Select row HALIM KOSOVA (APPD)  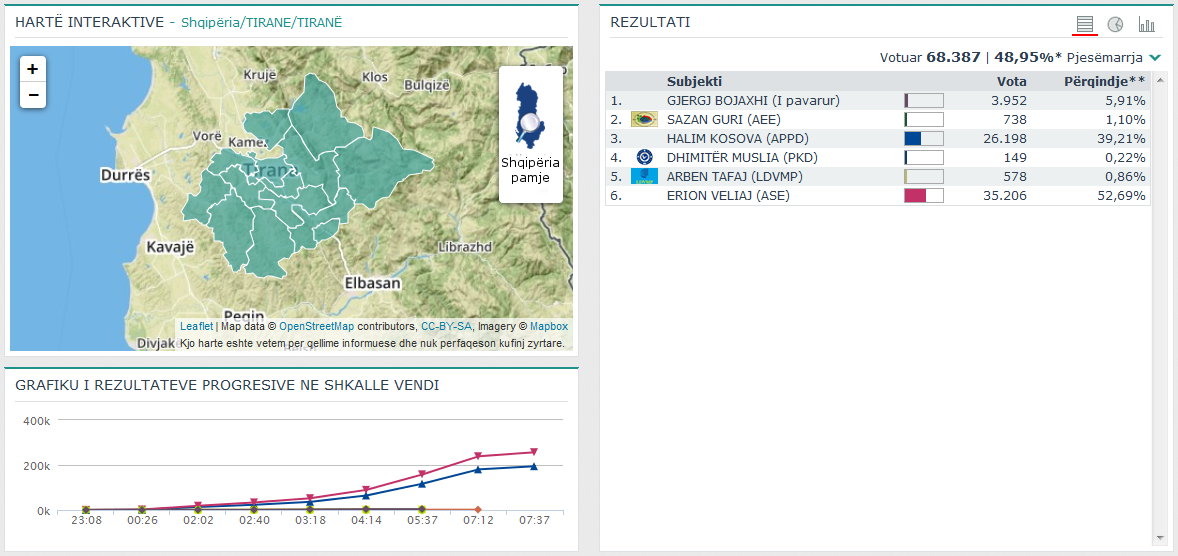(x=877, y=138)
